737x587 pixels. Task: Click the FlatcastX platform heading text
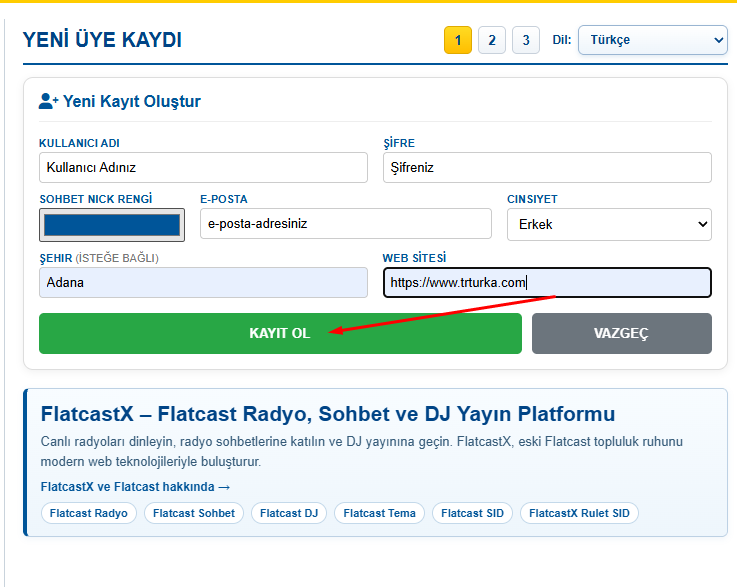pos(328,414)
